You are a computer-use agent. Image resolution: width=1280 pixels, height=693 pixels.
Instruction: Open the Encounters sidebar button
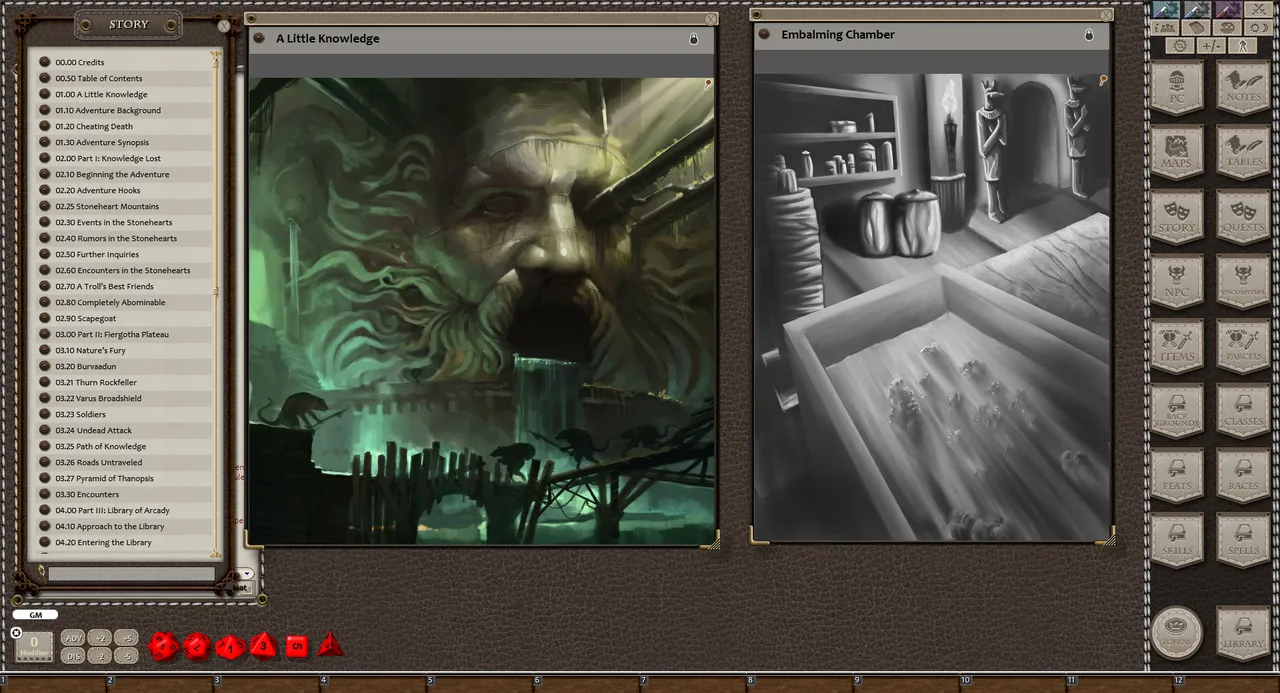pyautogui.click(x=1243, y=283)
